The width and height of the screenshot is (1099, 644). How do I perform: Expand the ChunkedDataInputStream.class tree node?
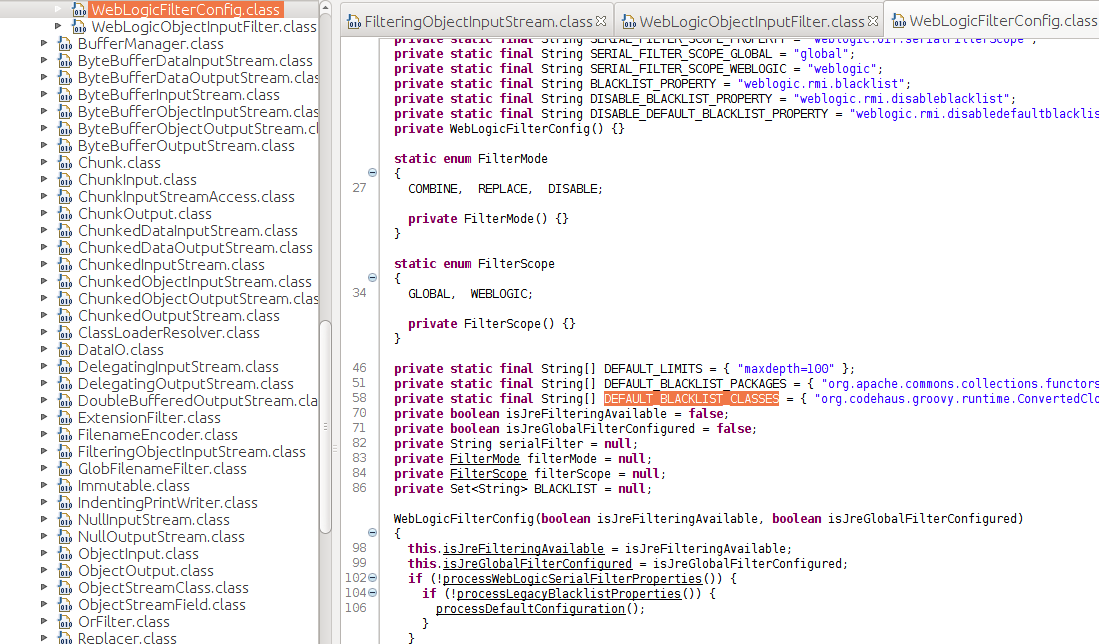coord(44,230)
